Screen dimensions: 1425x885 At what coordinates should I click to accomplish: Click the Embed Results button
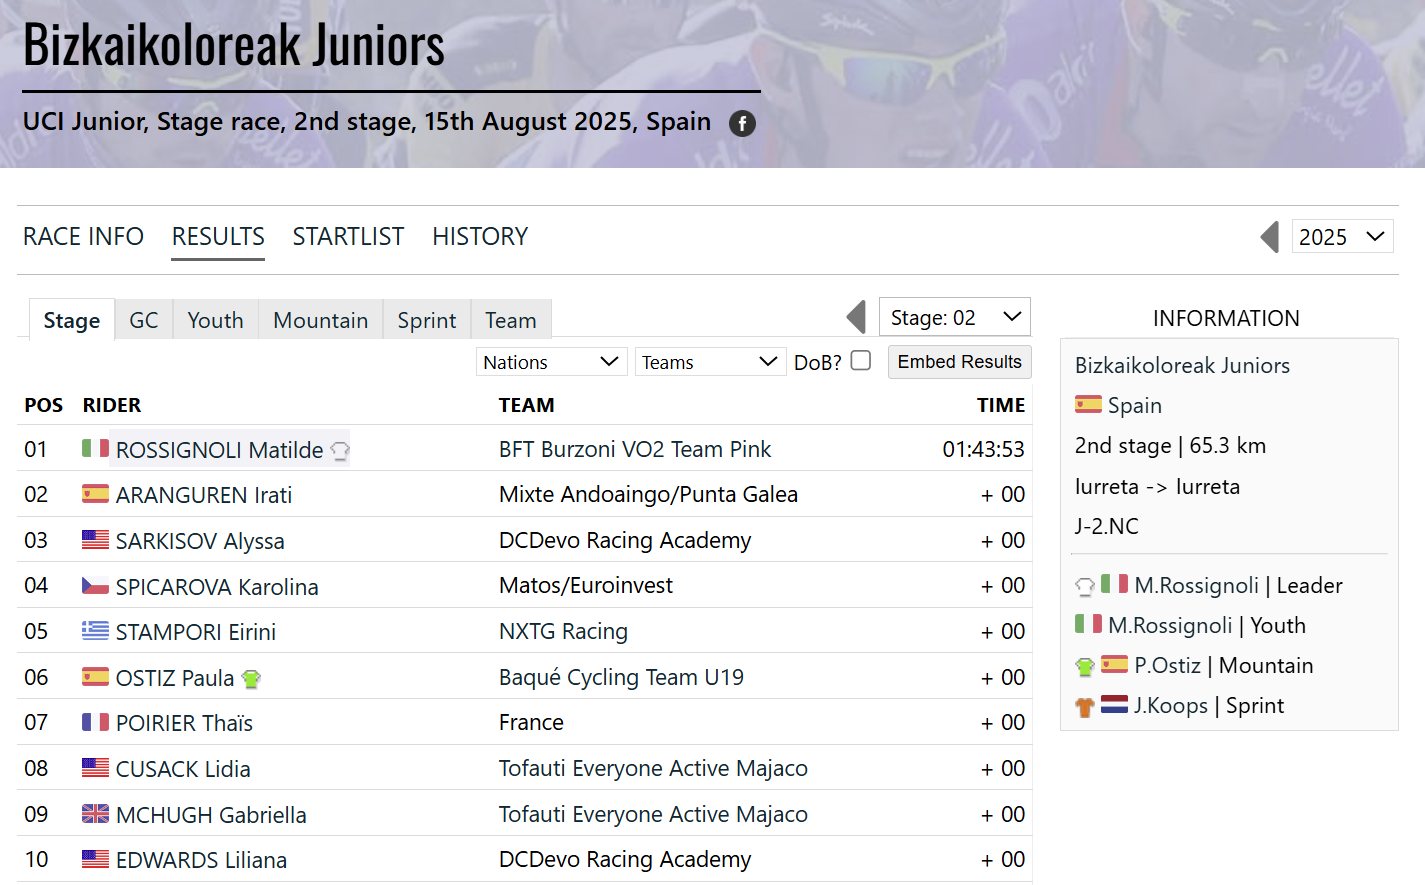click(x=960, y=362)
